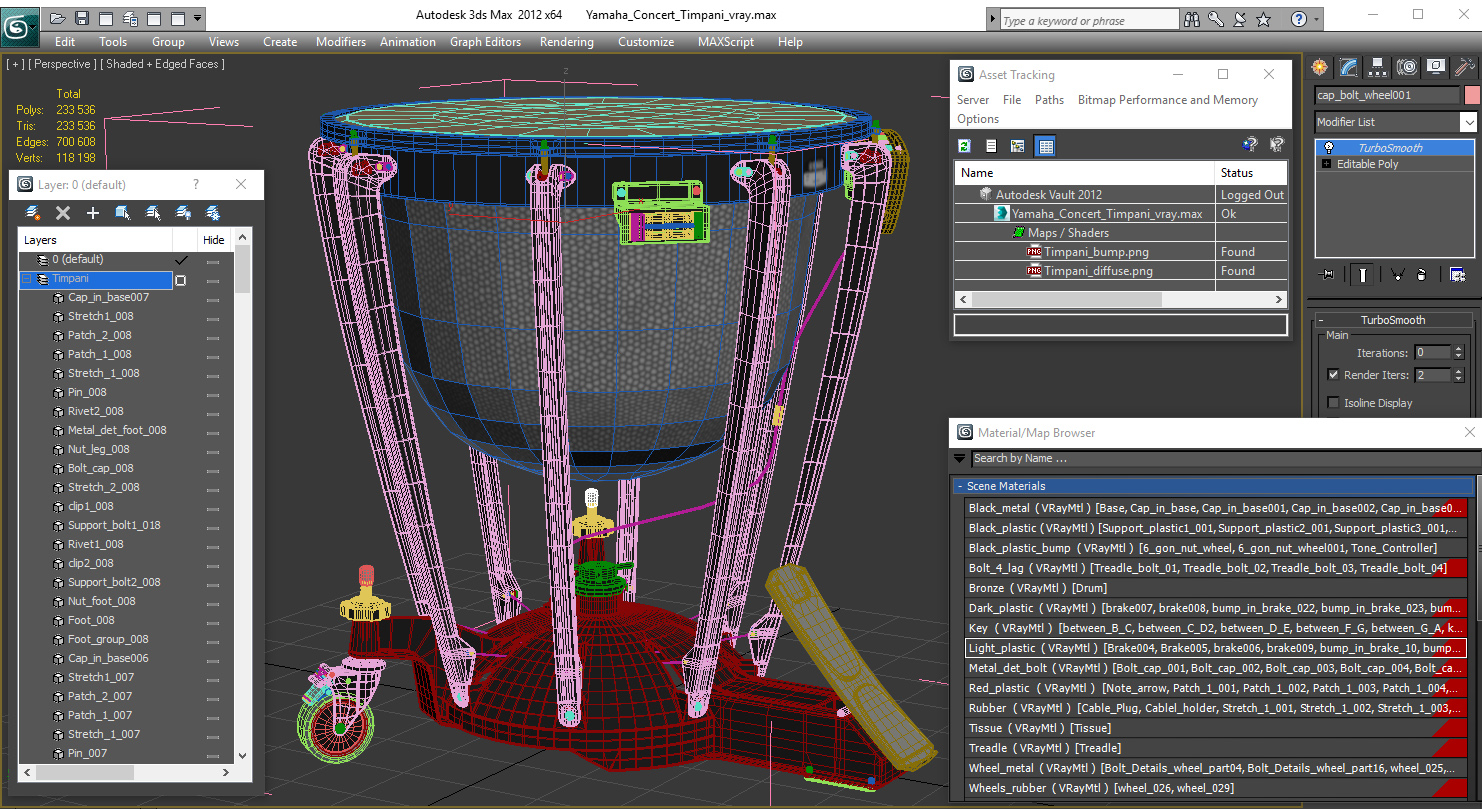Click the Status column header
1482x810 pixels.
1250,173
